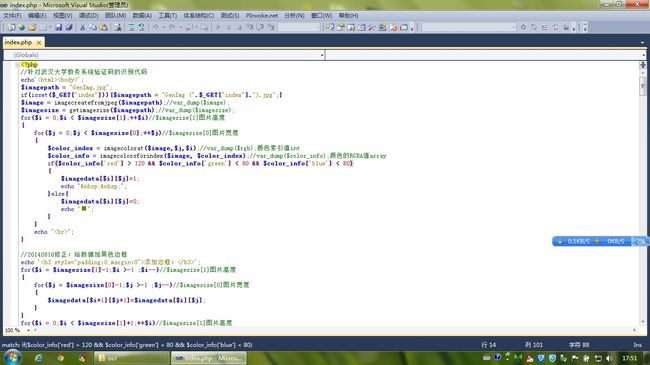The height and width of the screenshot is (365, 650).
Task: Open the 编辑(E) menu
Action: pyautogui.click(x=37, y=15)
